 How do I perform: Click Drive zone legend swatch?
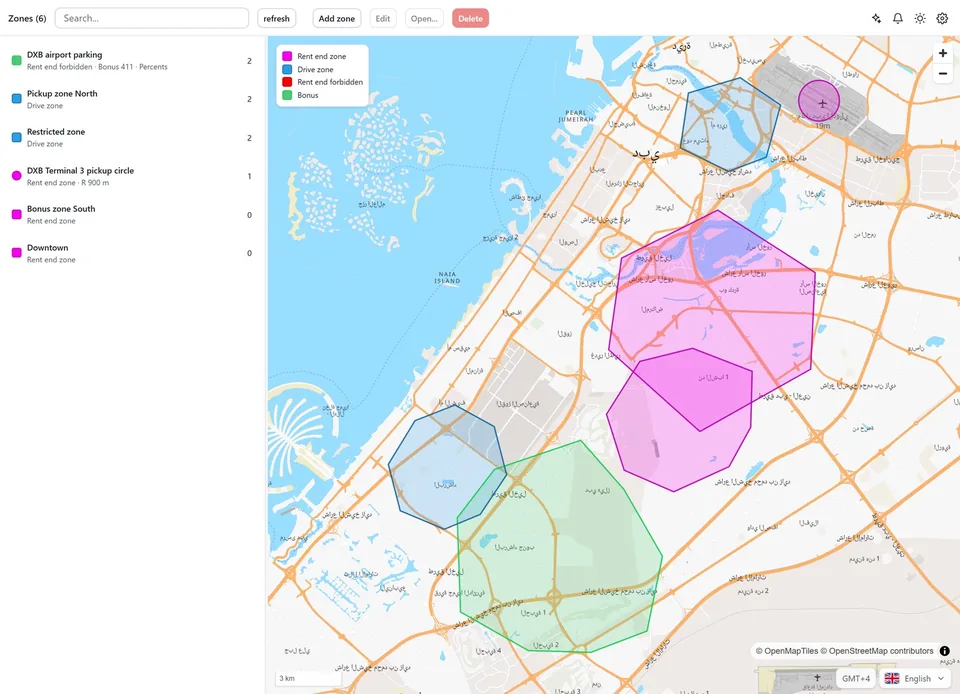[x=287, y=69]
